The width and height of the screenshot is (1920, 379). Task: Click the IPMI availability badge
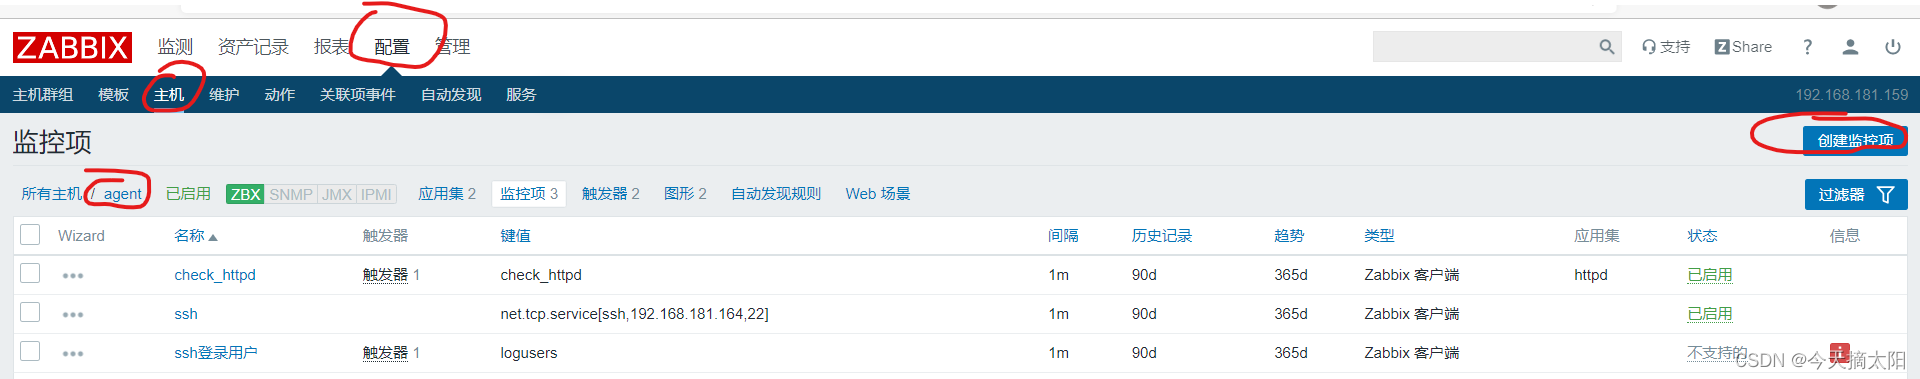(377, 194)
